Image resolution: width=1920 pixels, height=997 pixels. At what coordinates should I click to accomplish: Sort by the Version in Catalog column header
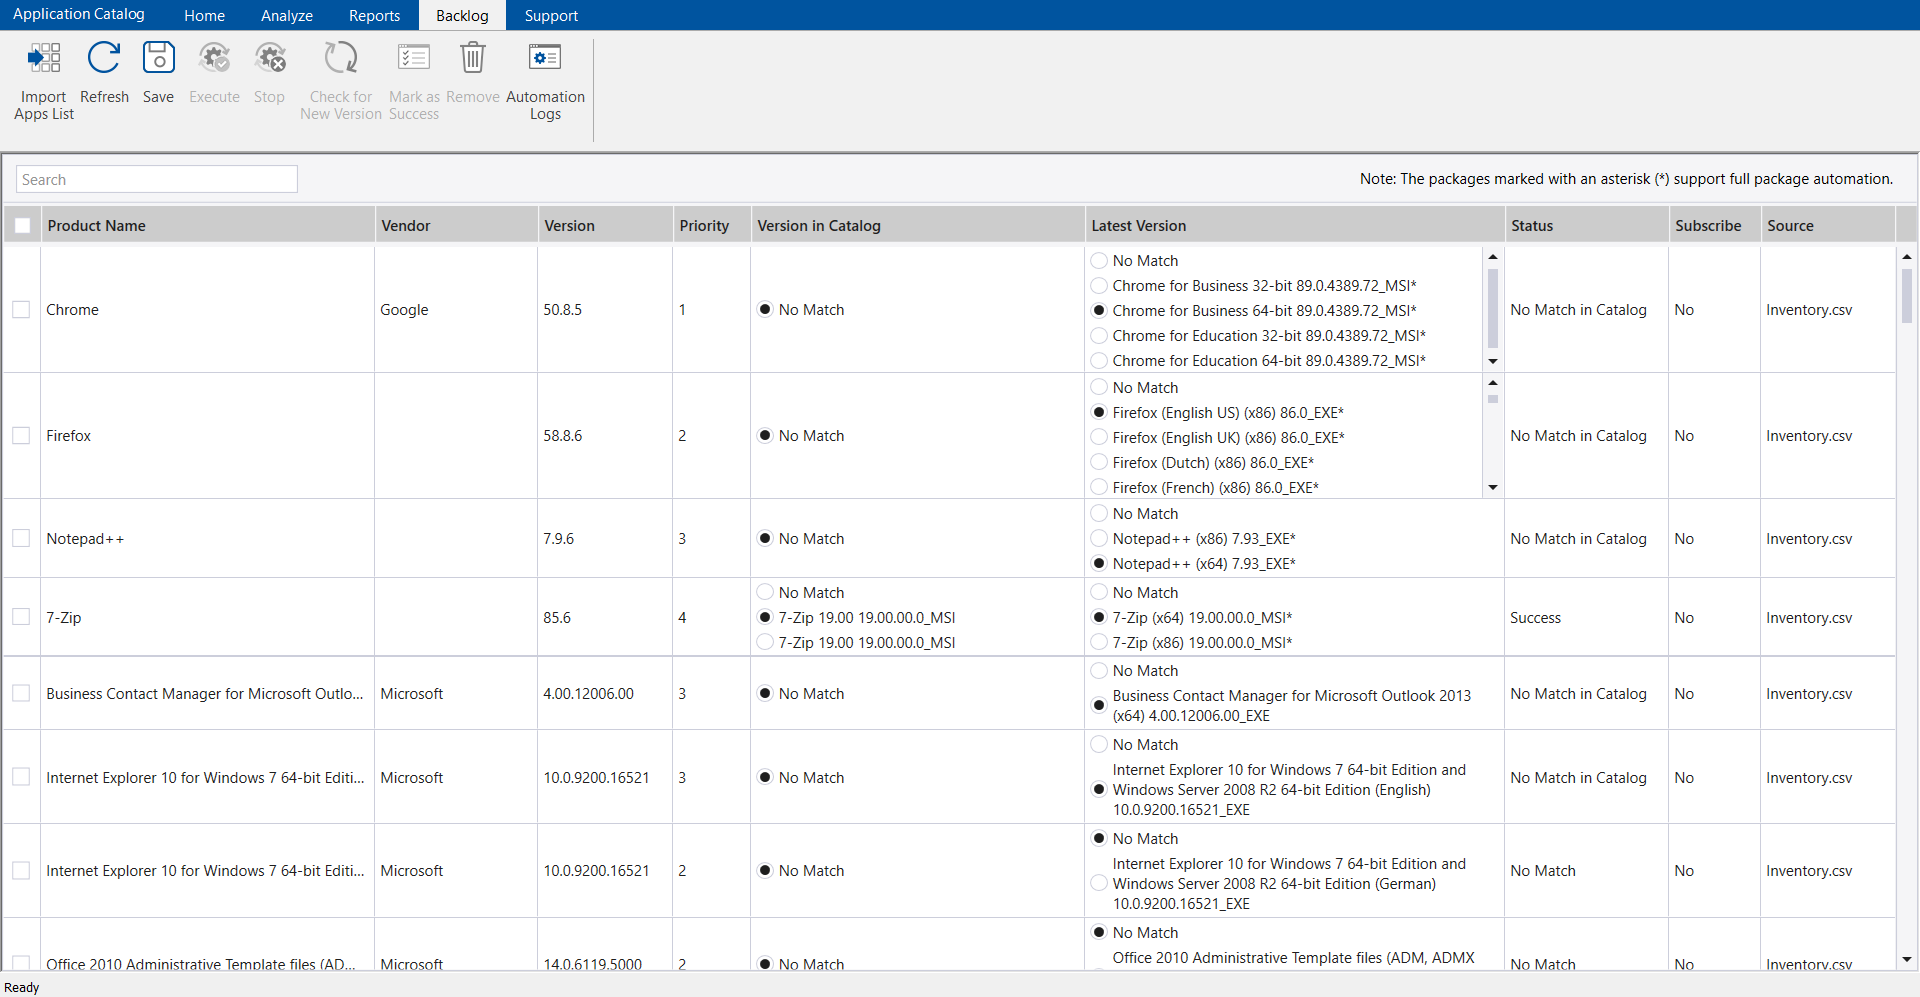coord(918,226)
